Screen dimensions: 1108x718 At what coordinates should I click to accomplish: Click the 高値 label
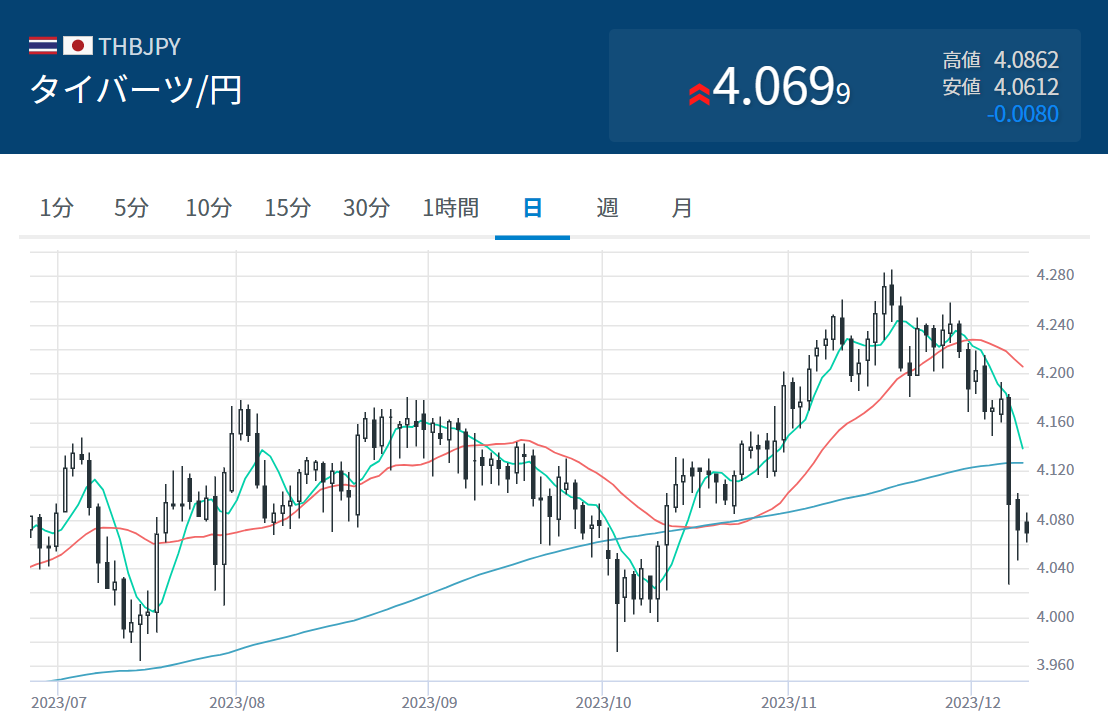pos(962,60)
